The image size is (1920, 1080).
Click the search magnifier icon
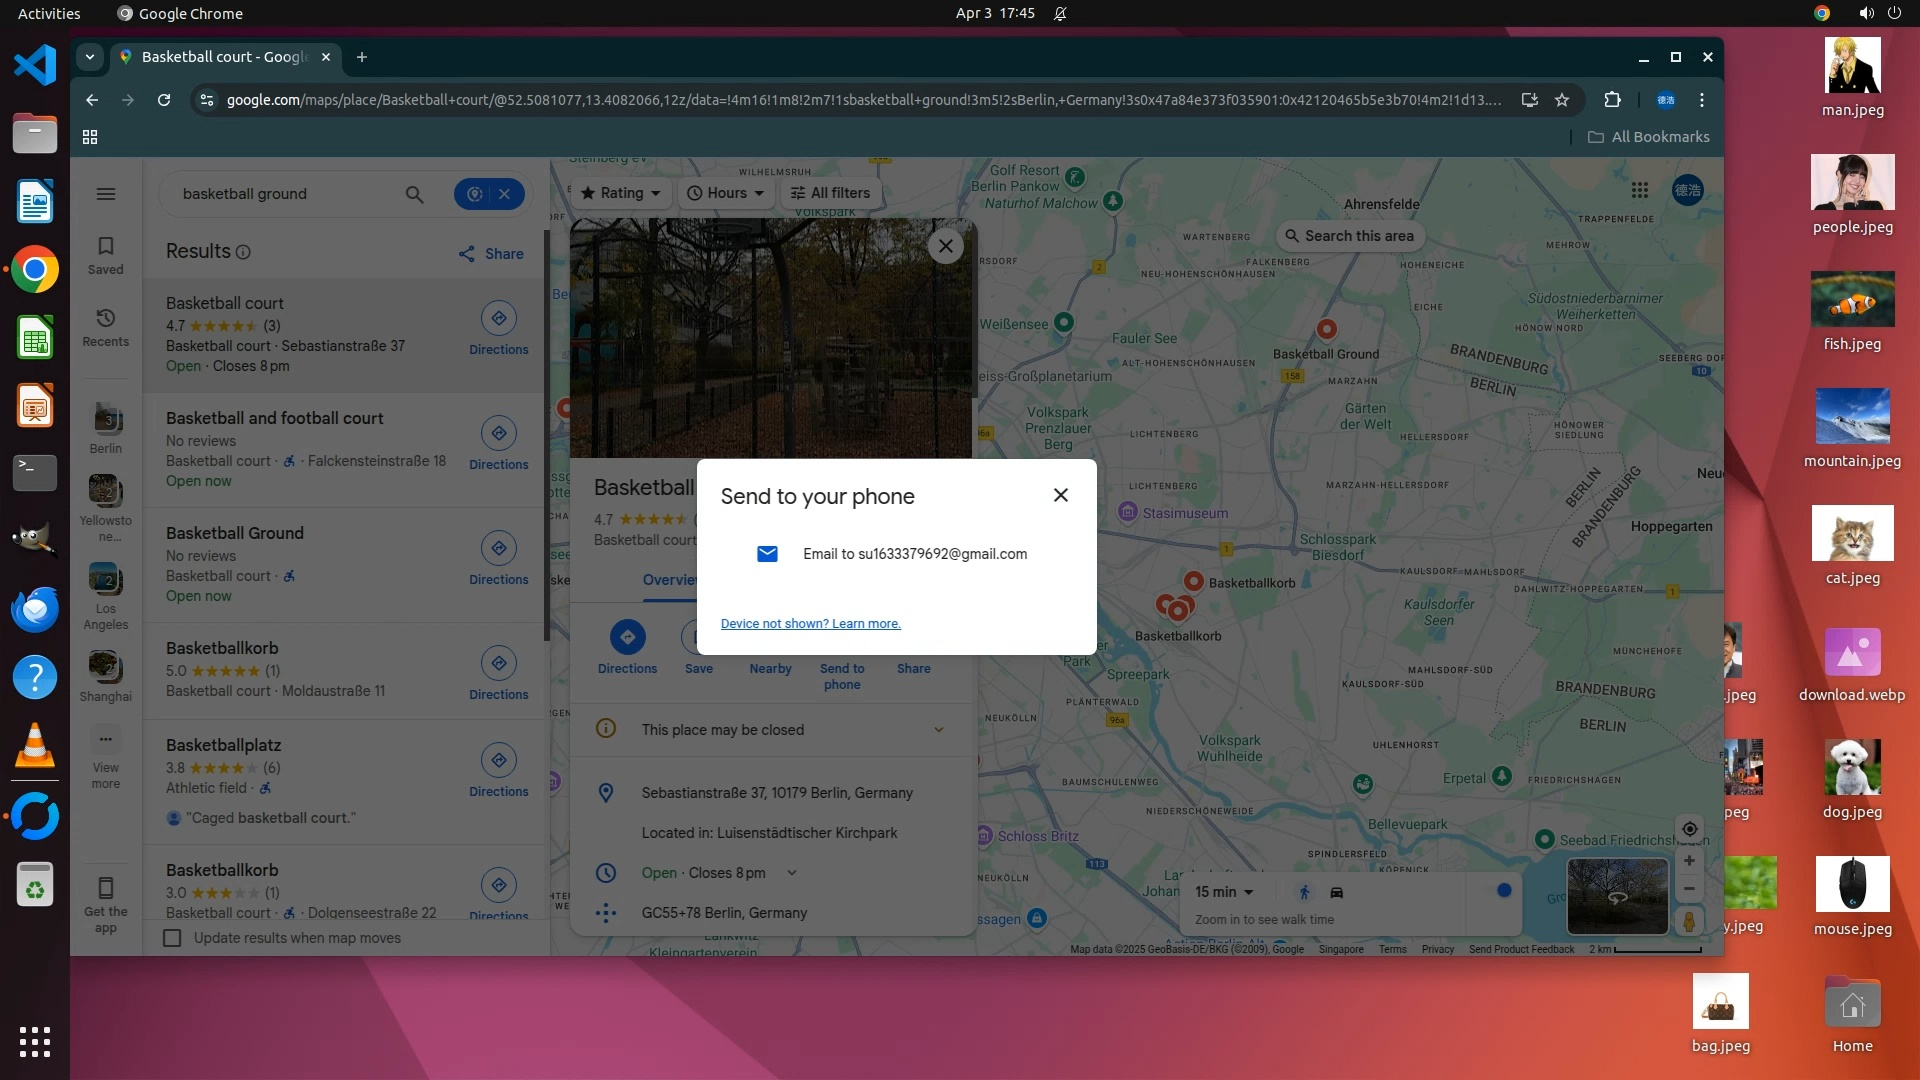(x=414, y=194)
